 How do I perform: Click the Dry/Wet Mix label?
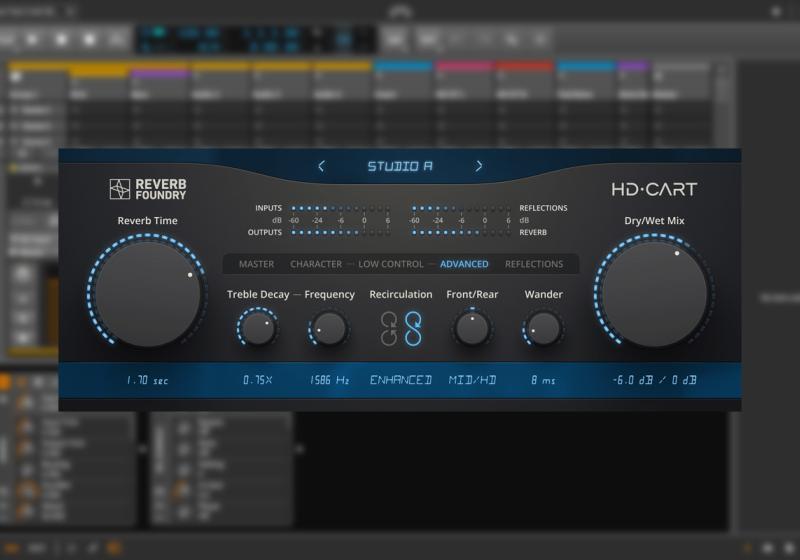coord(655,221)
